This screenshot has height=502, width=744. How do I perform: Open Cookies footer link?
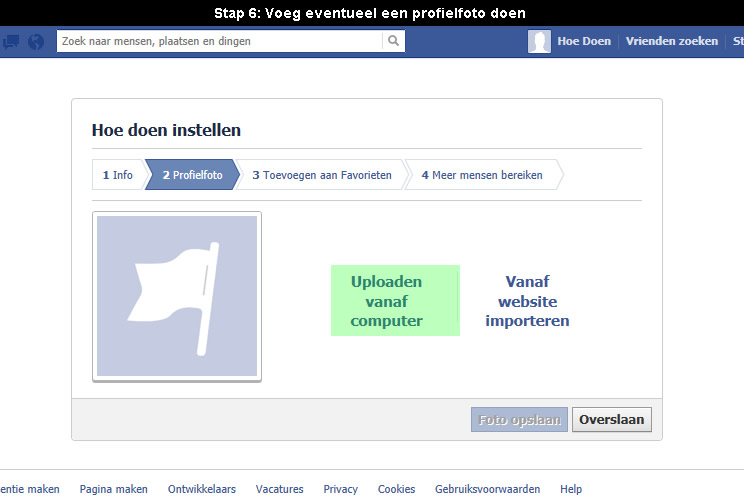tap(396, 489)
